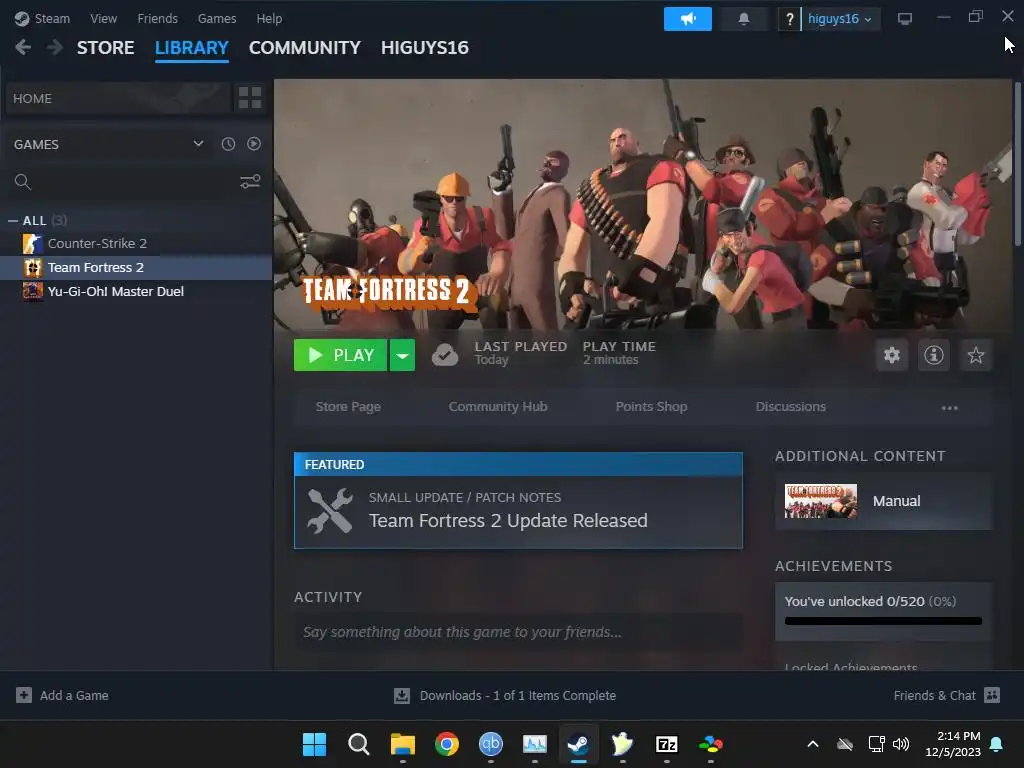Click the library HOME button
Screen dimensions: 1024x768
118,98
